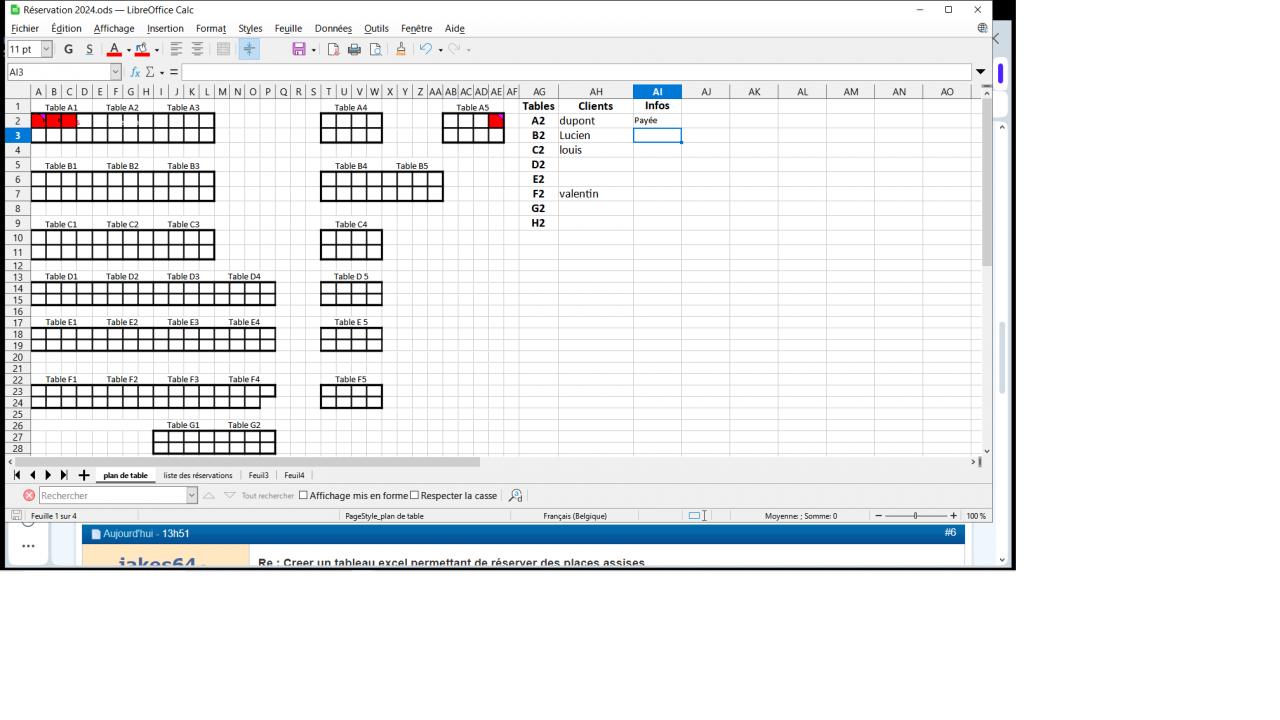Image resolution: width=1280 pixels, height=720 pixels.
Task: Print the spreadsheet
Action: (x=354, y=49)
